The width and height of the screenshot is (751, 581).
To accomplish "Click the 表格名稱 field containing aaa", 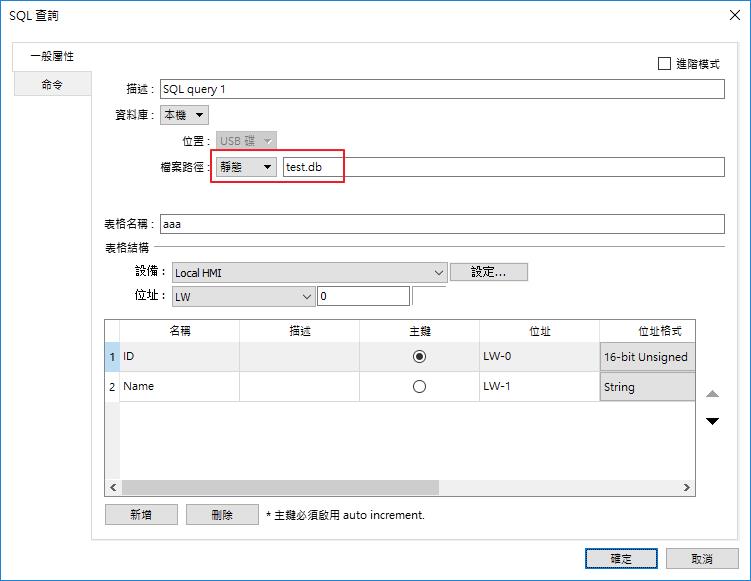I will pos(440,225).
